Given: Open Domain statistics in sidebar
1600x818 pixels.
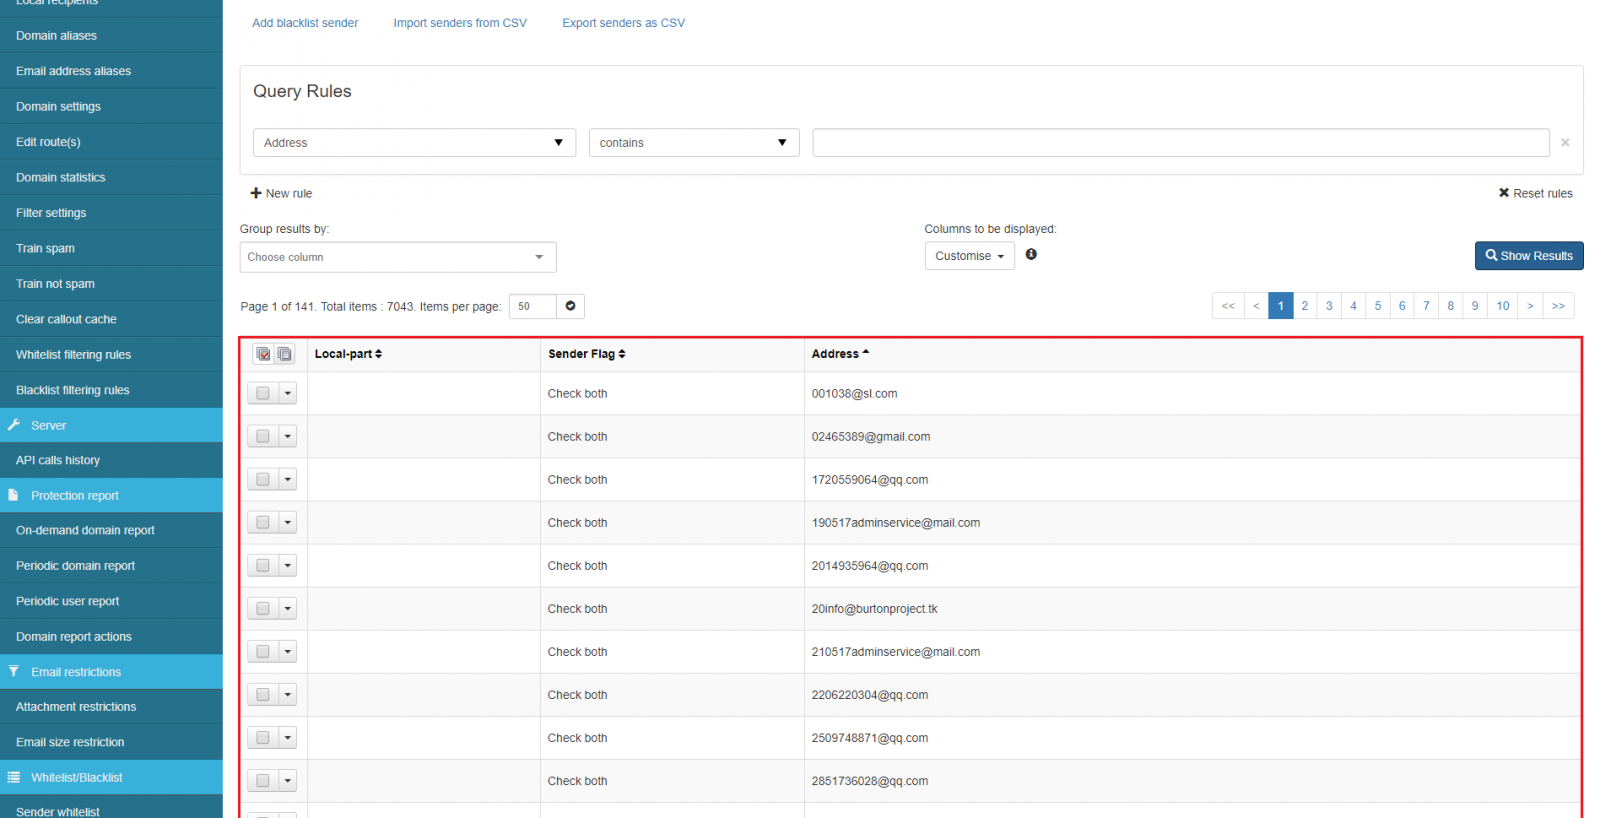Looking at the screenshot, I should tap(111, 177).
